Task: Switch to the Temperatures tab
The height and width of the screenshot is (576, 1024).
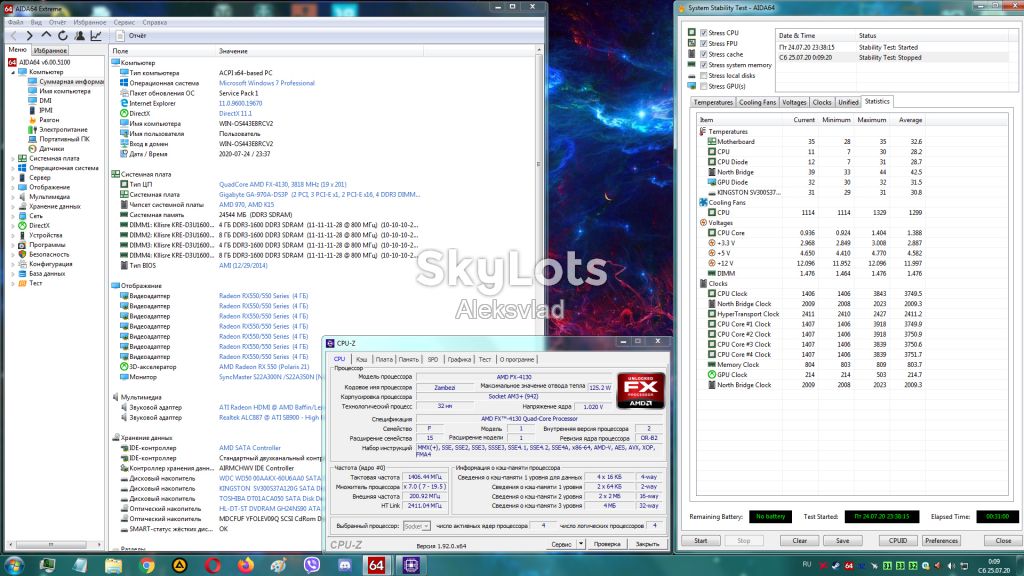Action: tap(713, 103)
